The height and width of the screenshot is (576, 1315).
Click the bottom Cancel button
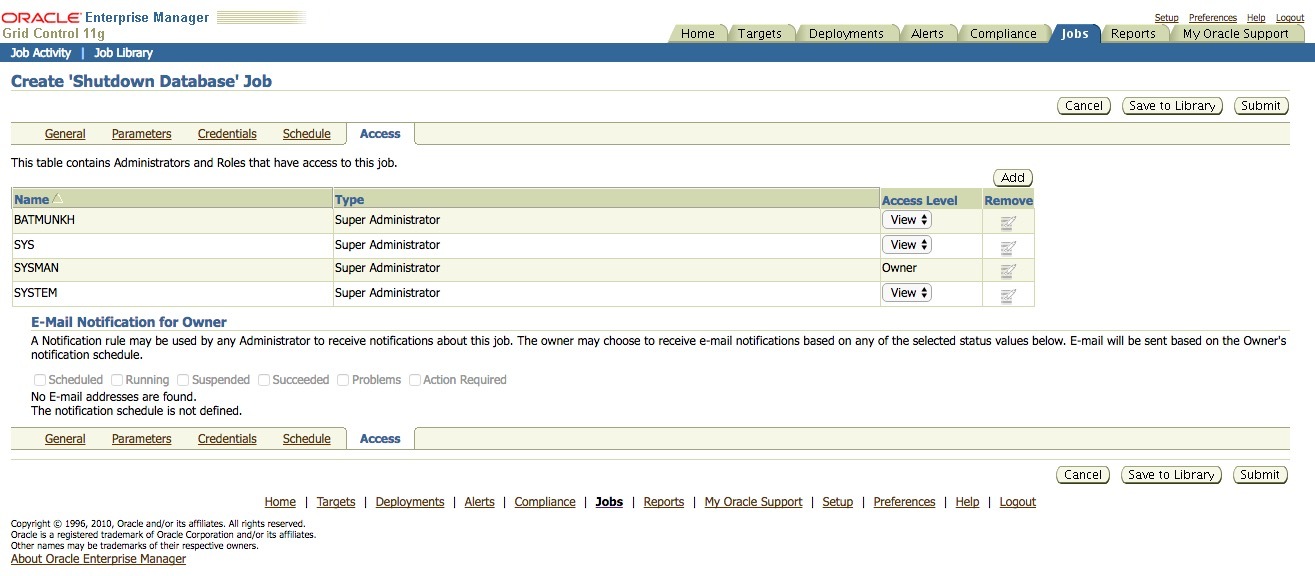(1084, 475)
